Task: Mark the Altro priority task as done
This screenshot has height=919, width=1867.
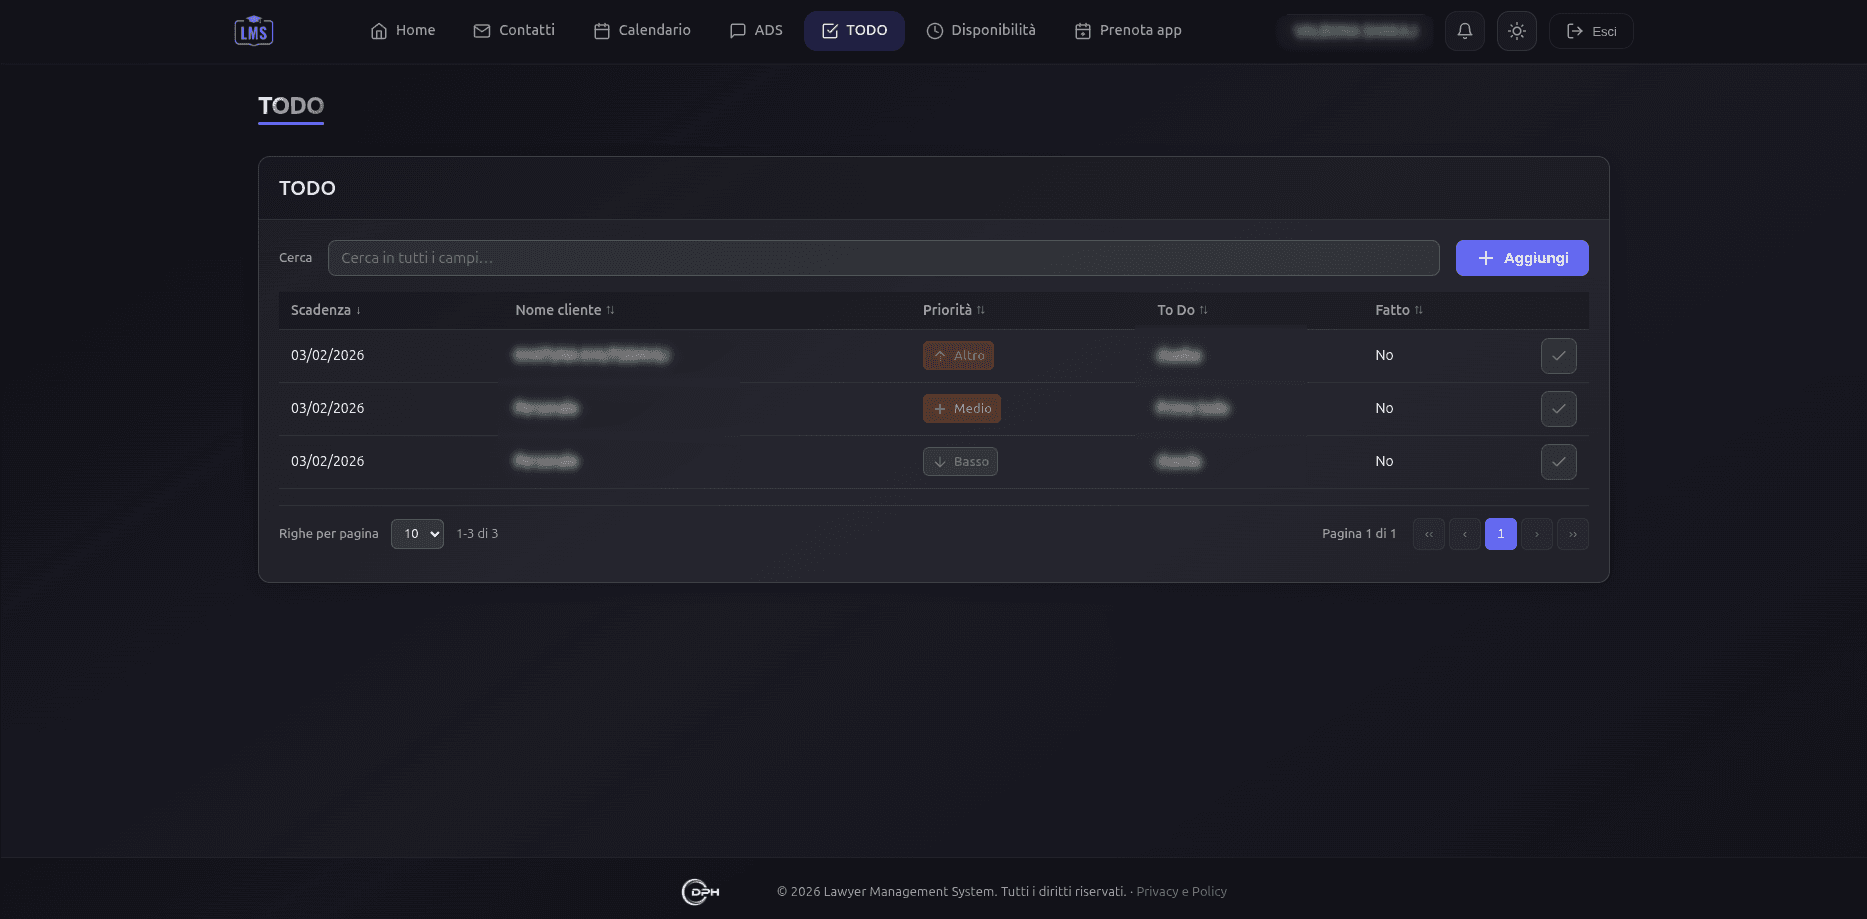Action: coord(1558,356)
